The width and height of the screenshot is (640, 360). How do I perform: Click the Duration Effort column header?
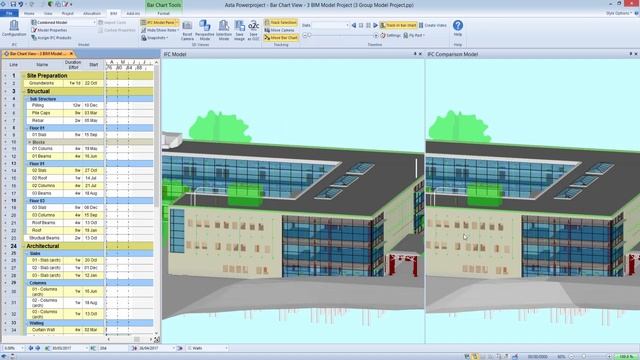coord(73,64)
